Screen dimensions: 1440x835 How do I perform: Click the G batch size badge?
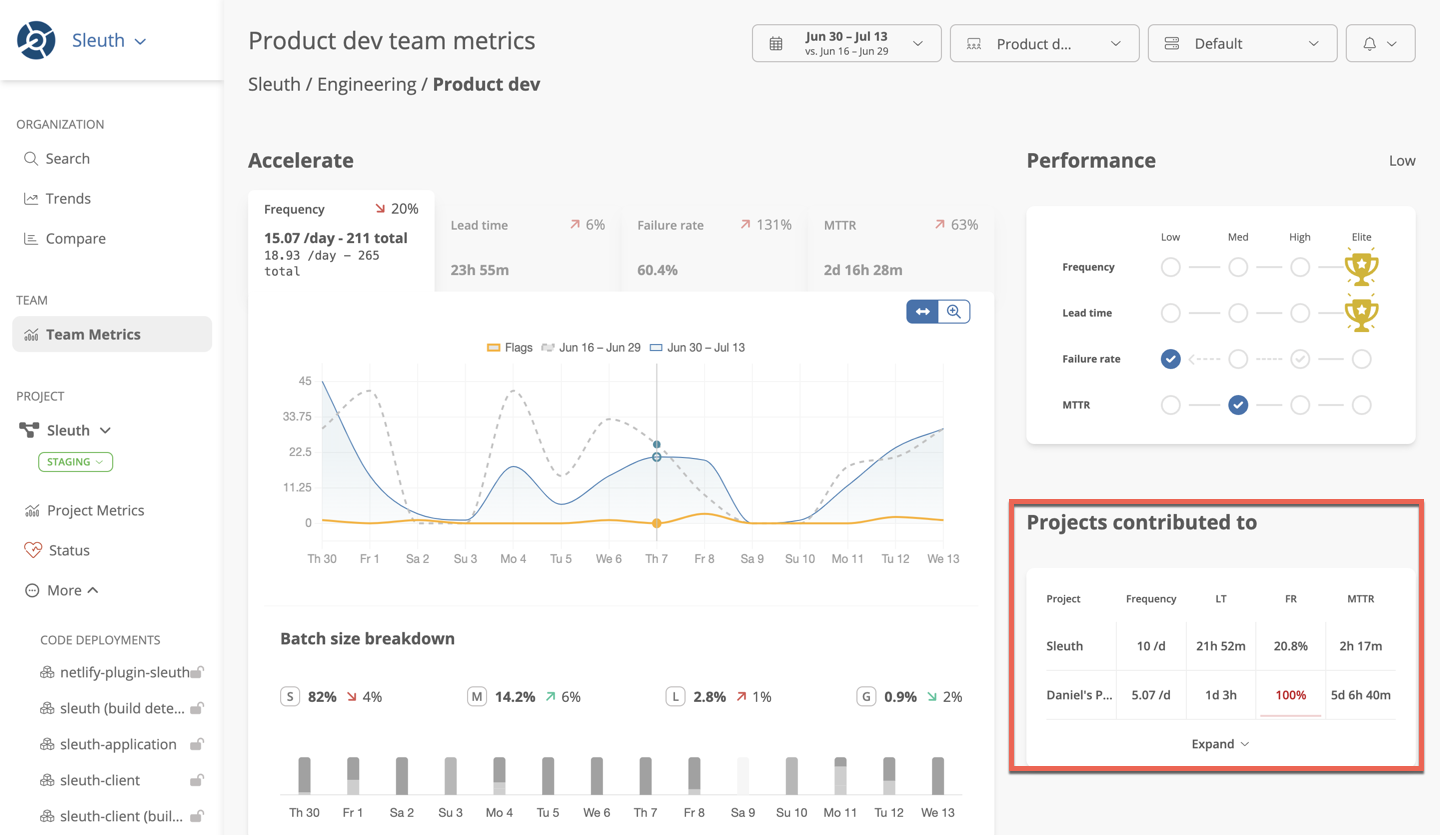click(866, 696)
